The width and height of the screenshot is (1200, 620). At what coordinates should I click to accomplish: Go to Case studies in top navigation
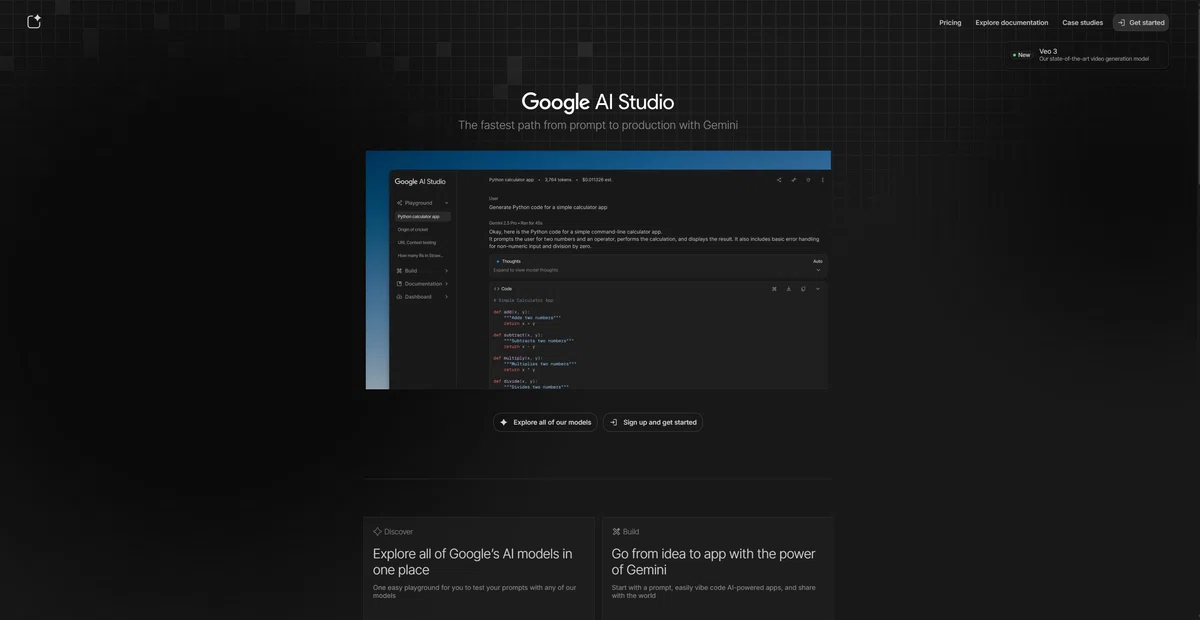tap(1082, 22)
